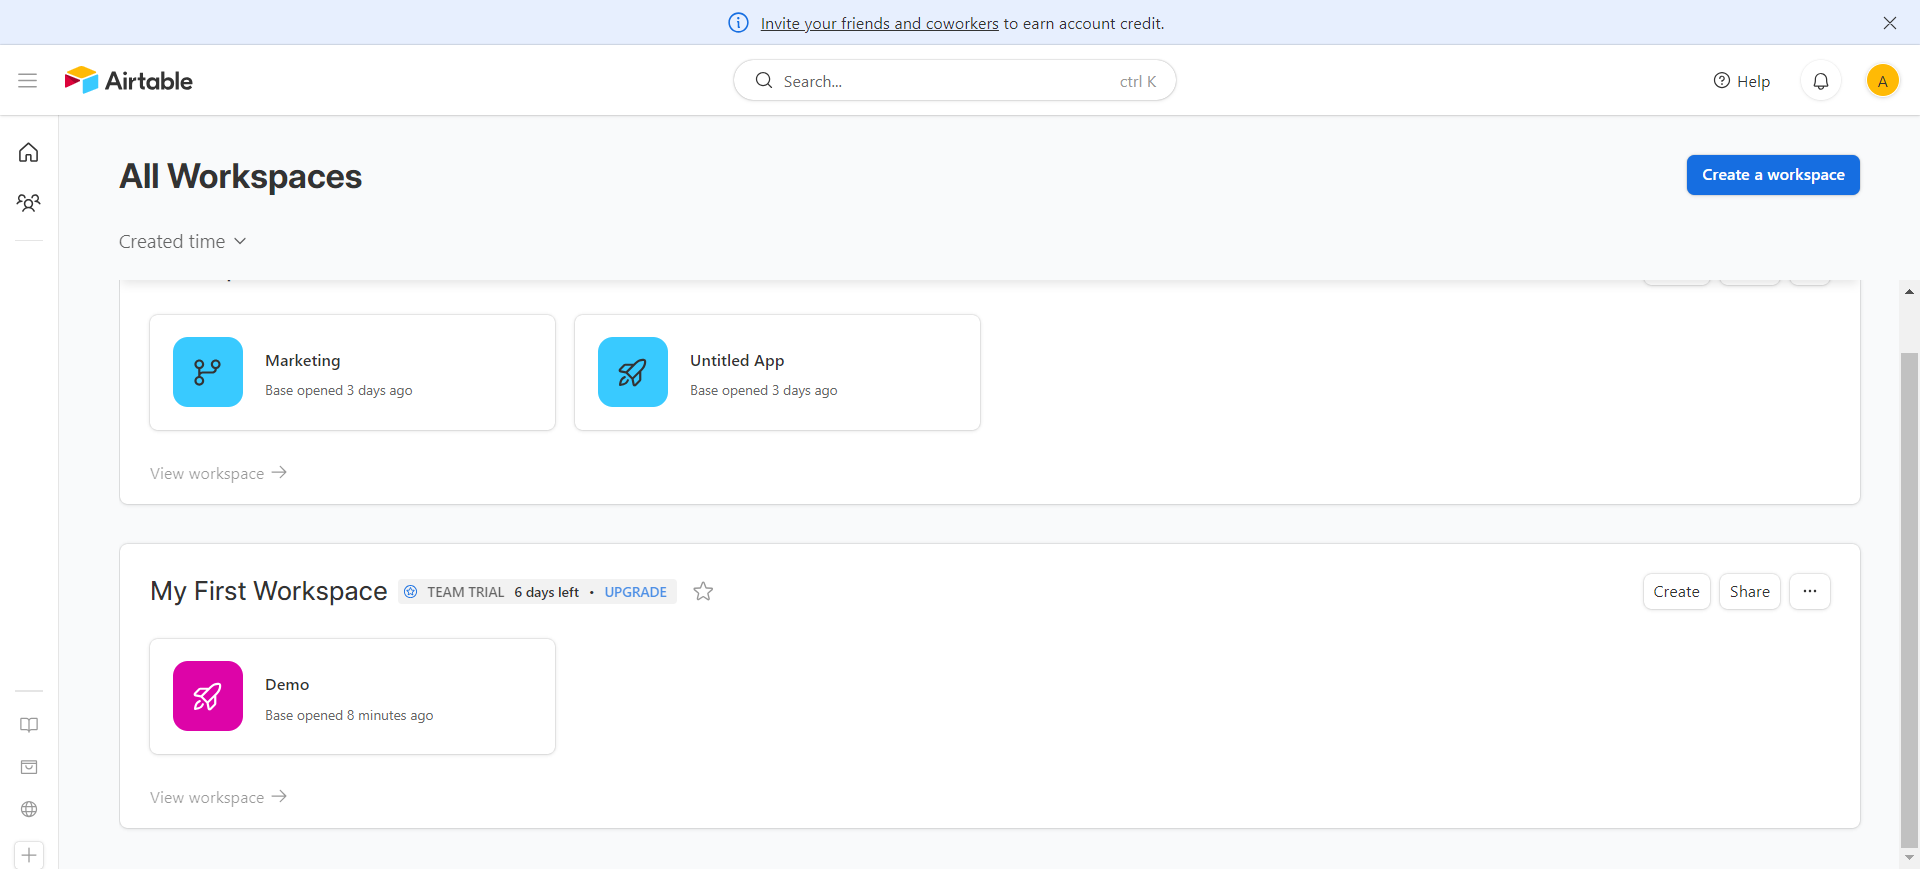Viewport: 1920px width, 869px height.
Task: Click the Untitled App name
Action: (x=737, y=361)
